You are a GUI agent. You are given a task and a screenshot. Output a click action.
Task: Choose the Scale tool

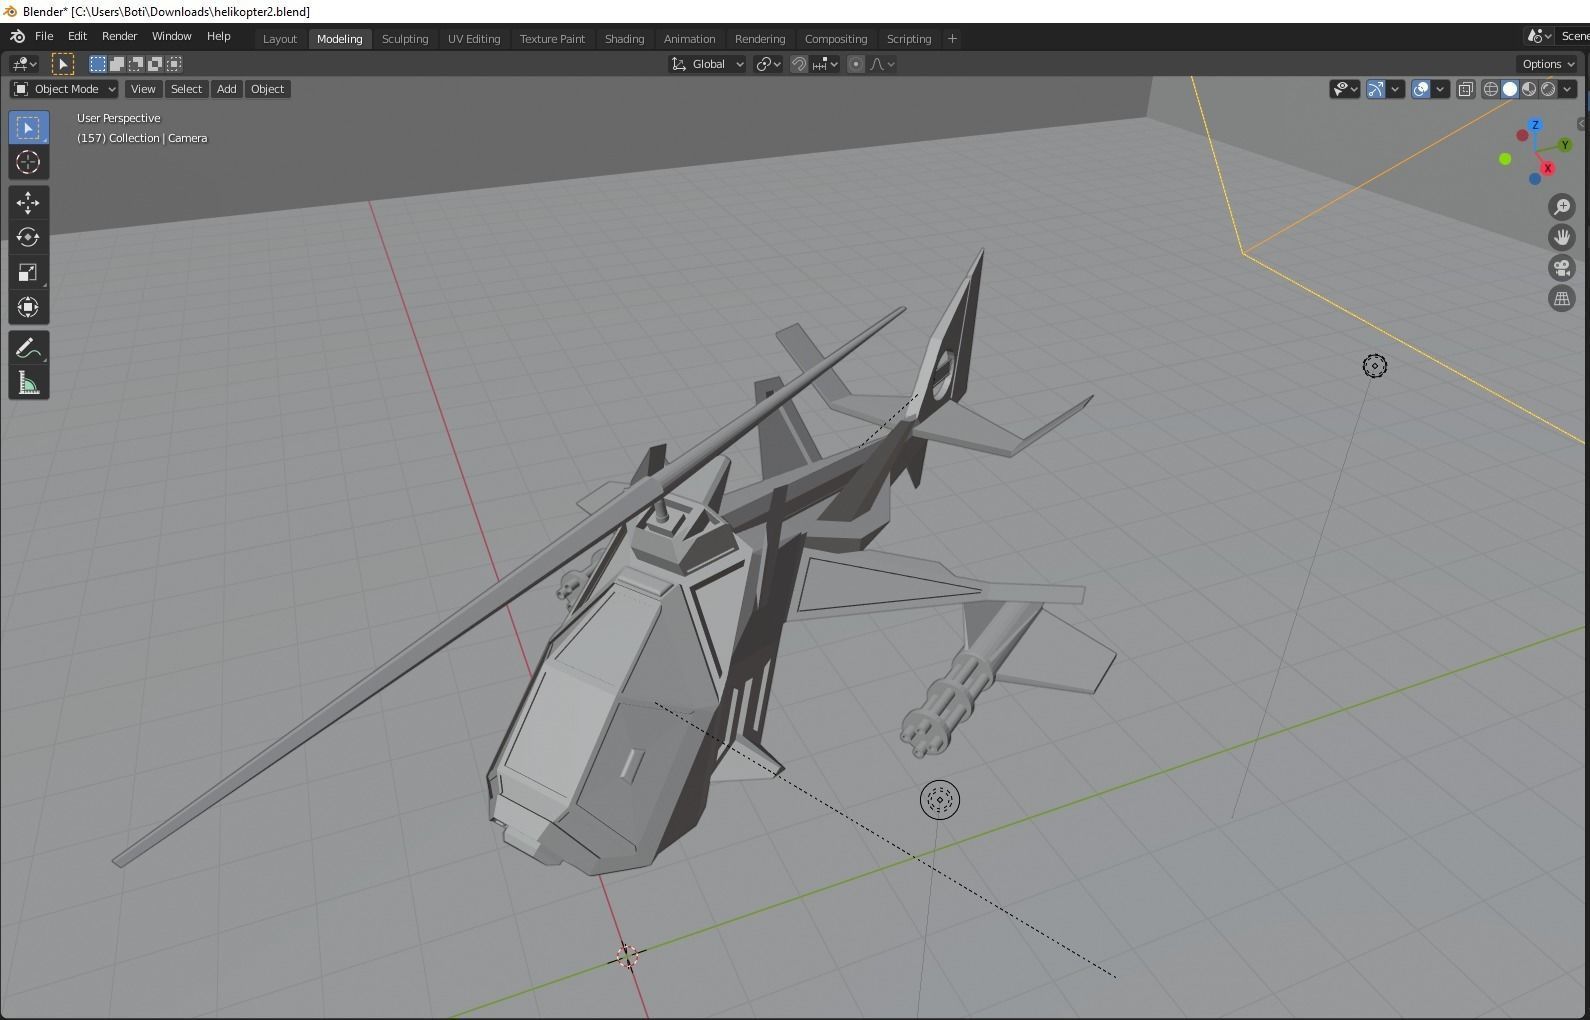pos(28,272)
